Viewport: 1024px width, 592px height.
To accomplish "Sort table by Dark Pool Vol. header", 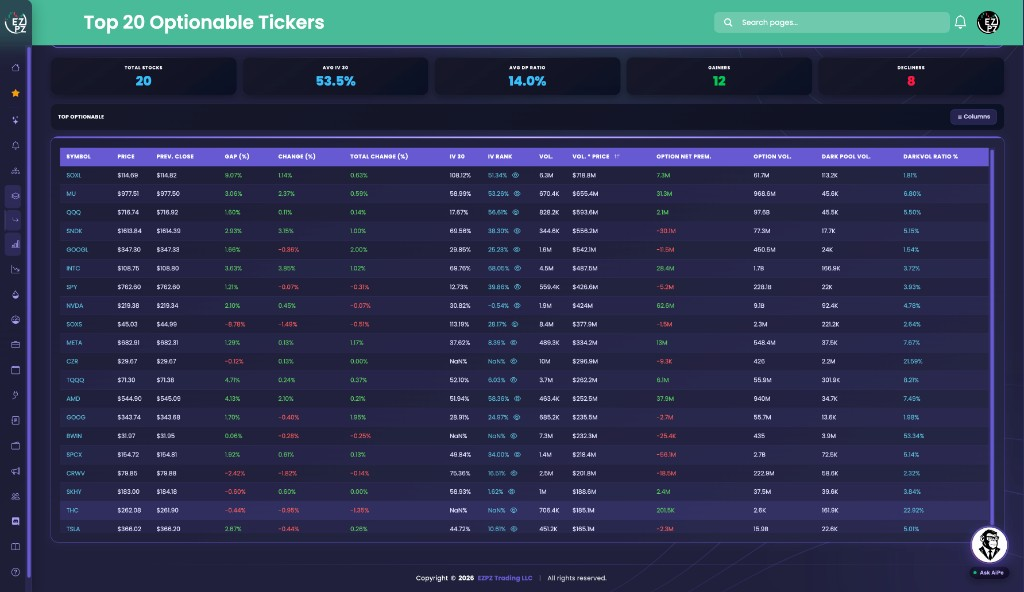I will 846,157.
